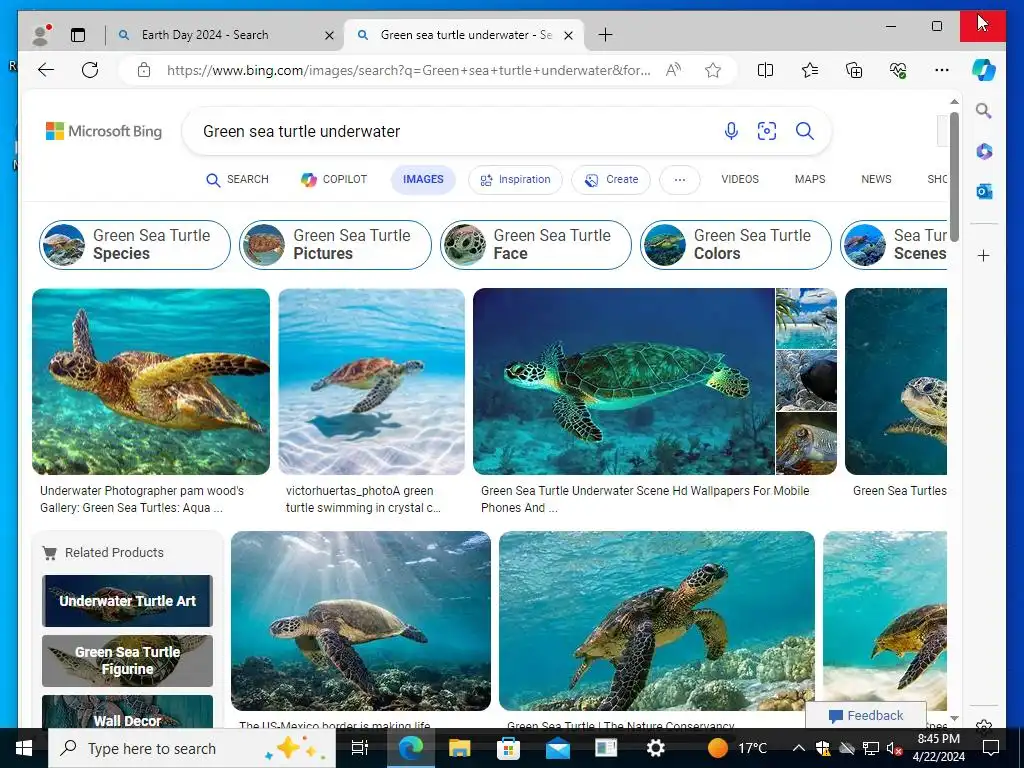The width and height of the screenshot is (1024, 768).
Task: Click the Bing search text field
Action: click(451, 131)
